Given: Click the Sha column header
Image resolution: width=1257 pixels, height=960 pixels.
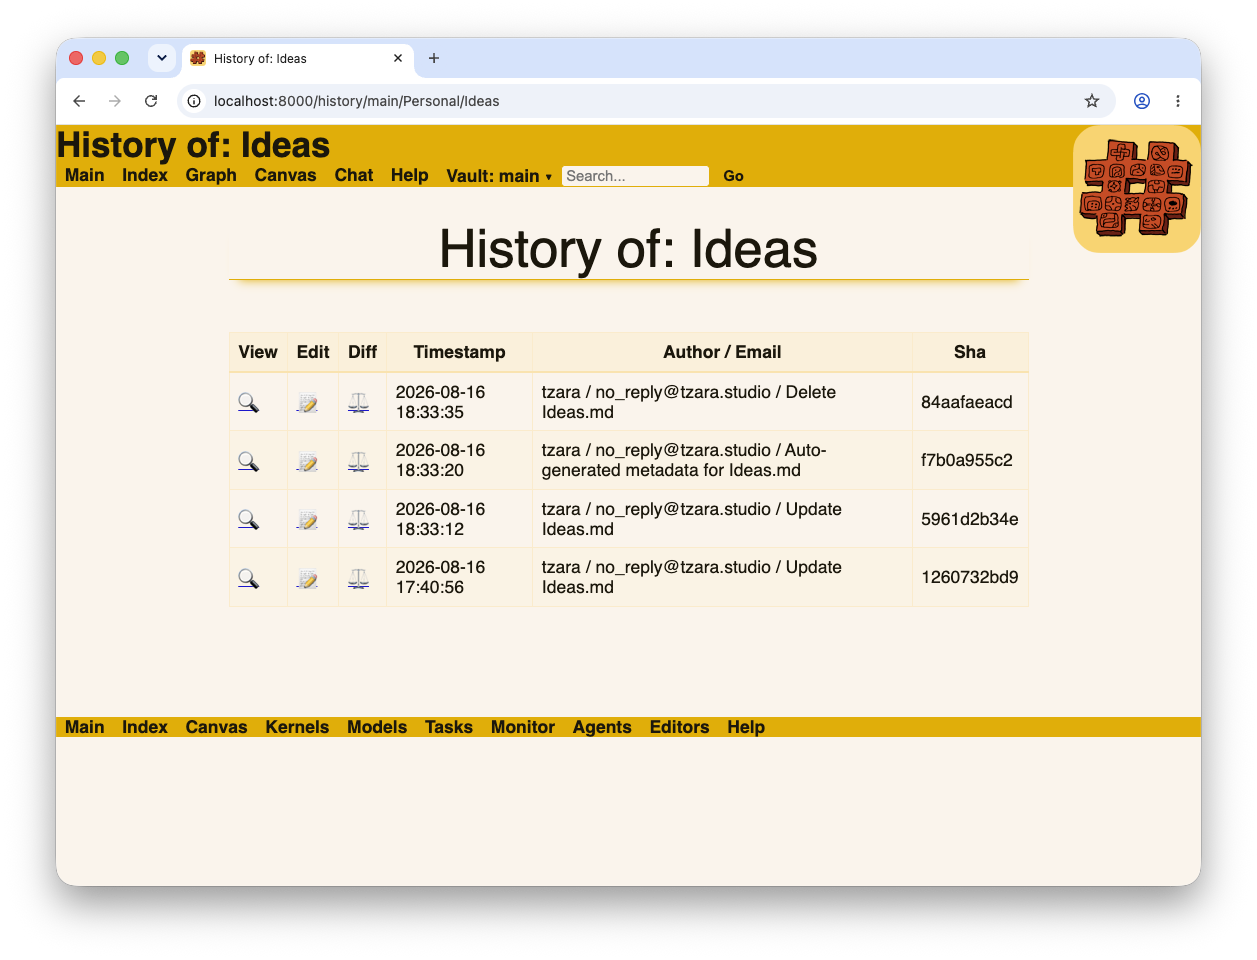Looking at the screenshot, I should [970, 352].
